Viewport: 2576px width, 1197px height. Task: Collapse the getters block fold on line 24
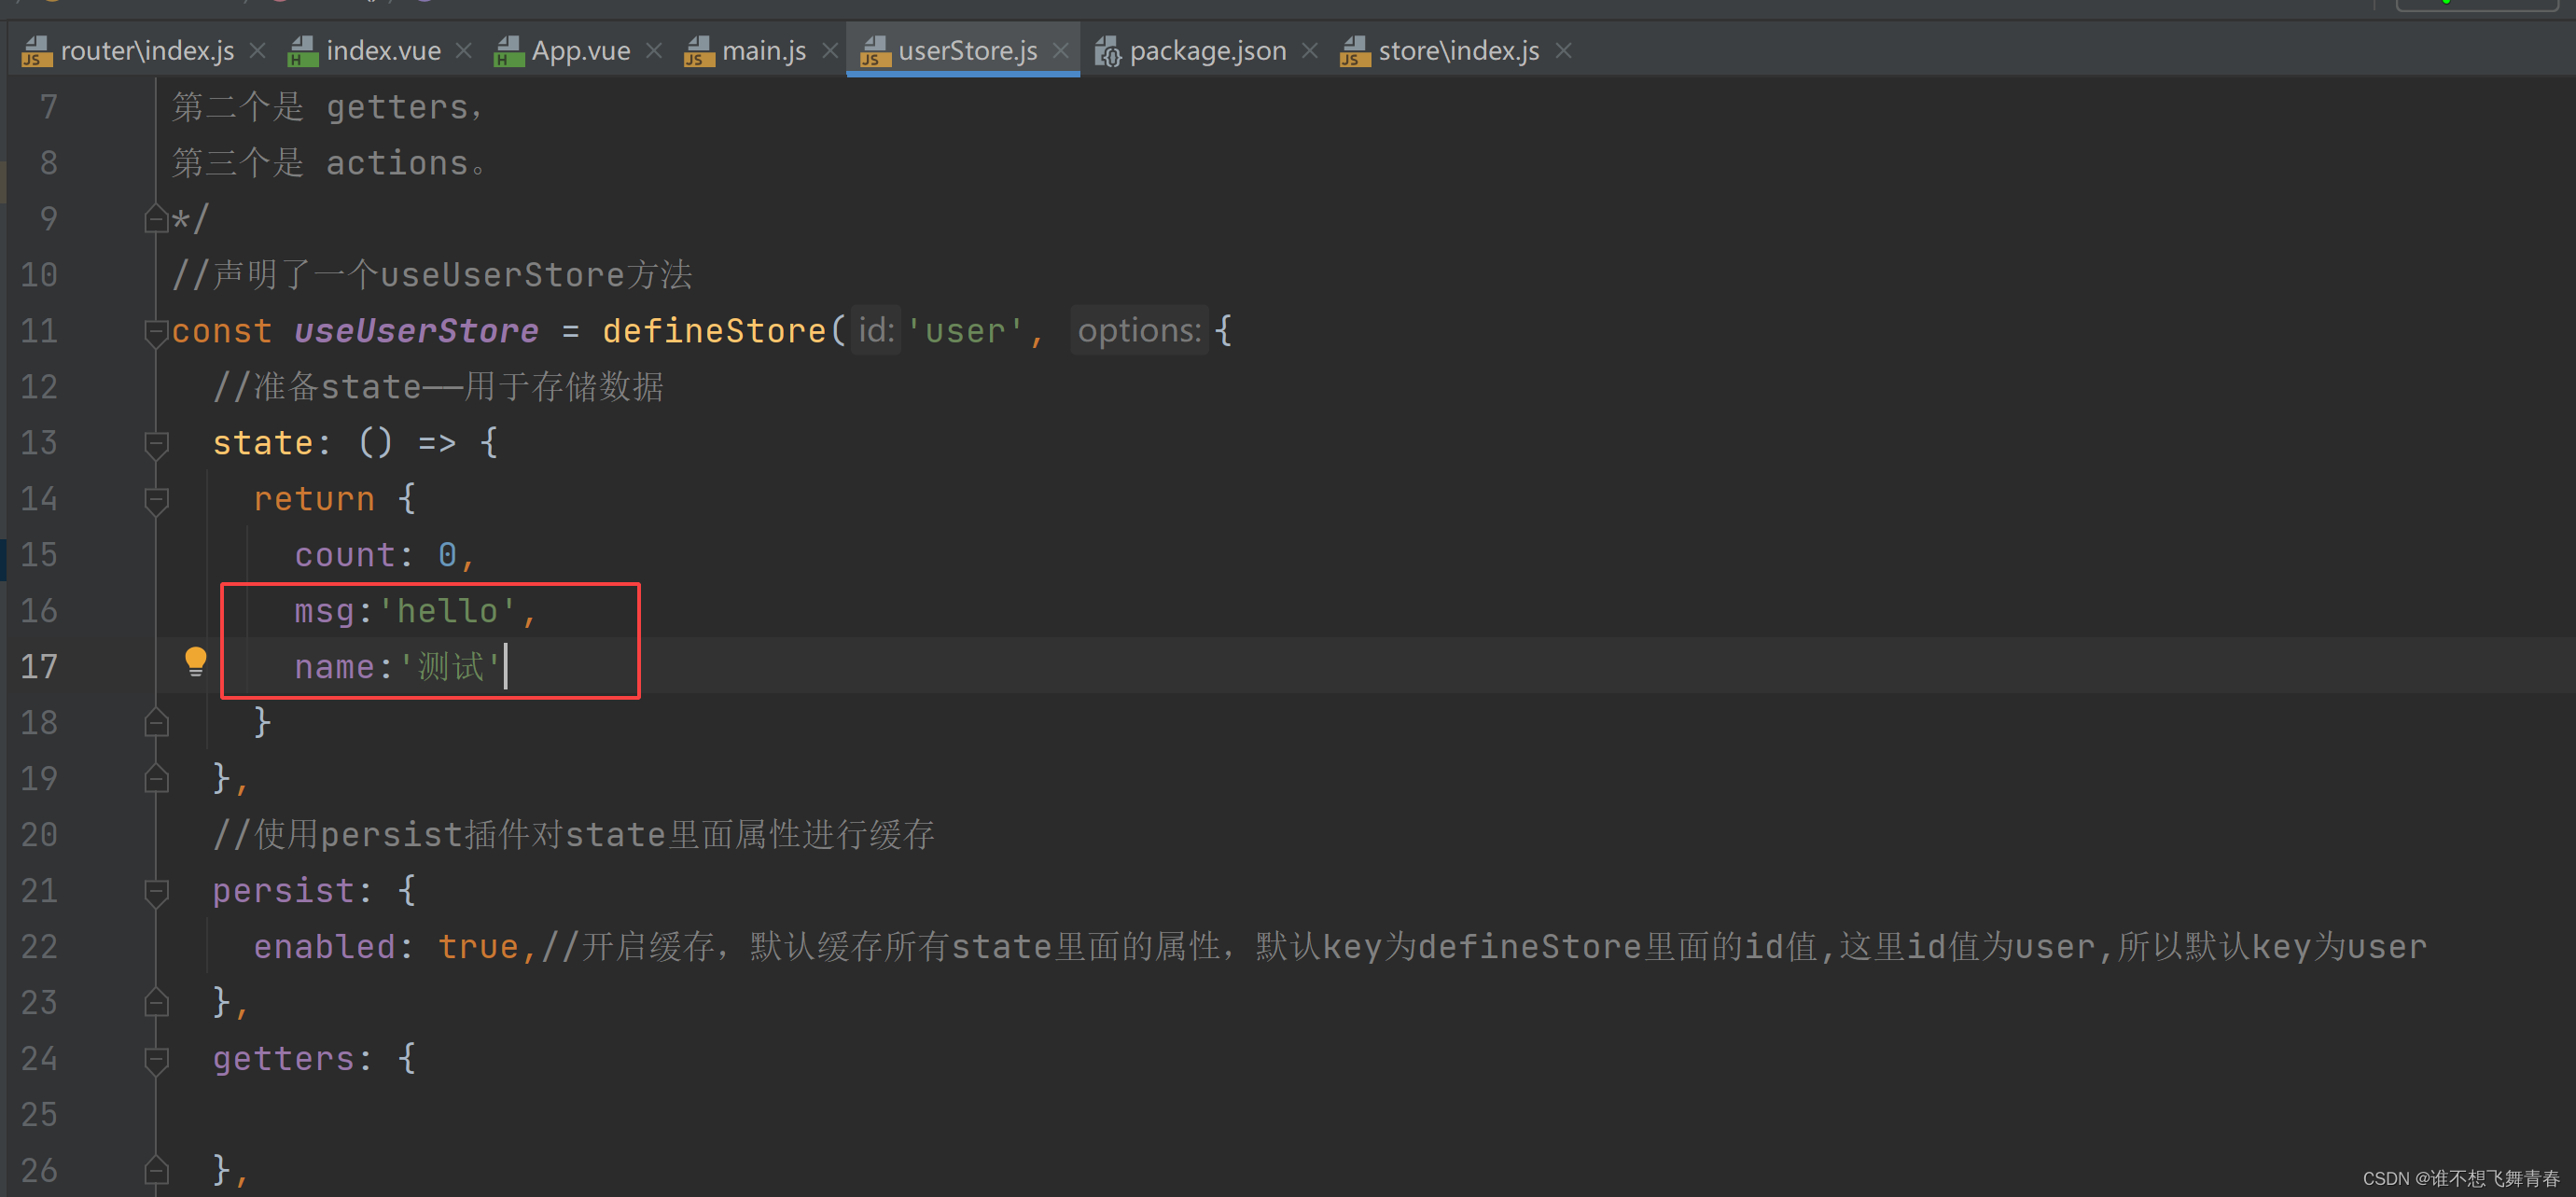click(156, 1060)
